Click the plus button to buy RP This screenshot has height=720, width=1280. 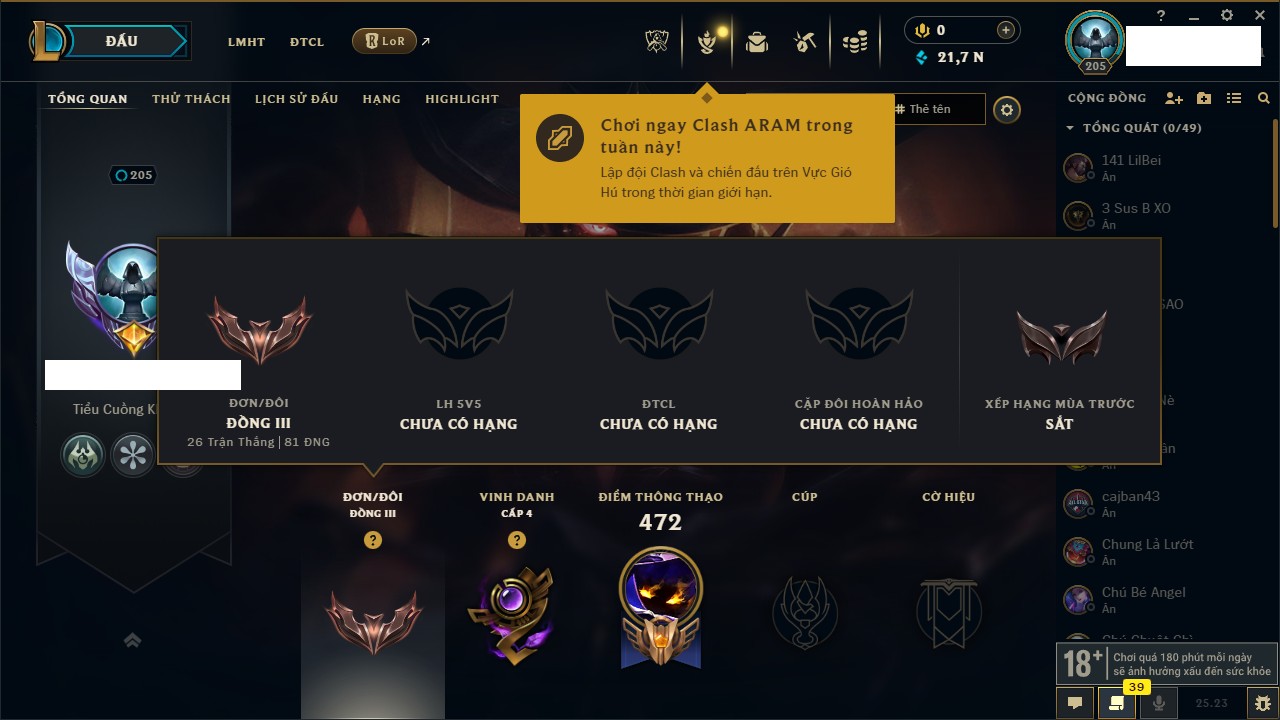(1006, 30)
